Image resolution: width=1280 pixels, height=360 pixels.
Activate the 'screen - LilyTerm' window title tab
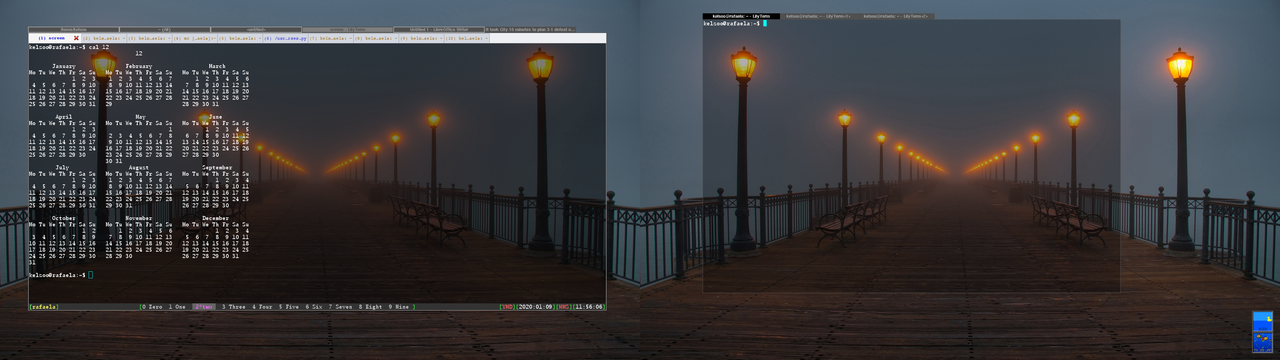347,29
